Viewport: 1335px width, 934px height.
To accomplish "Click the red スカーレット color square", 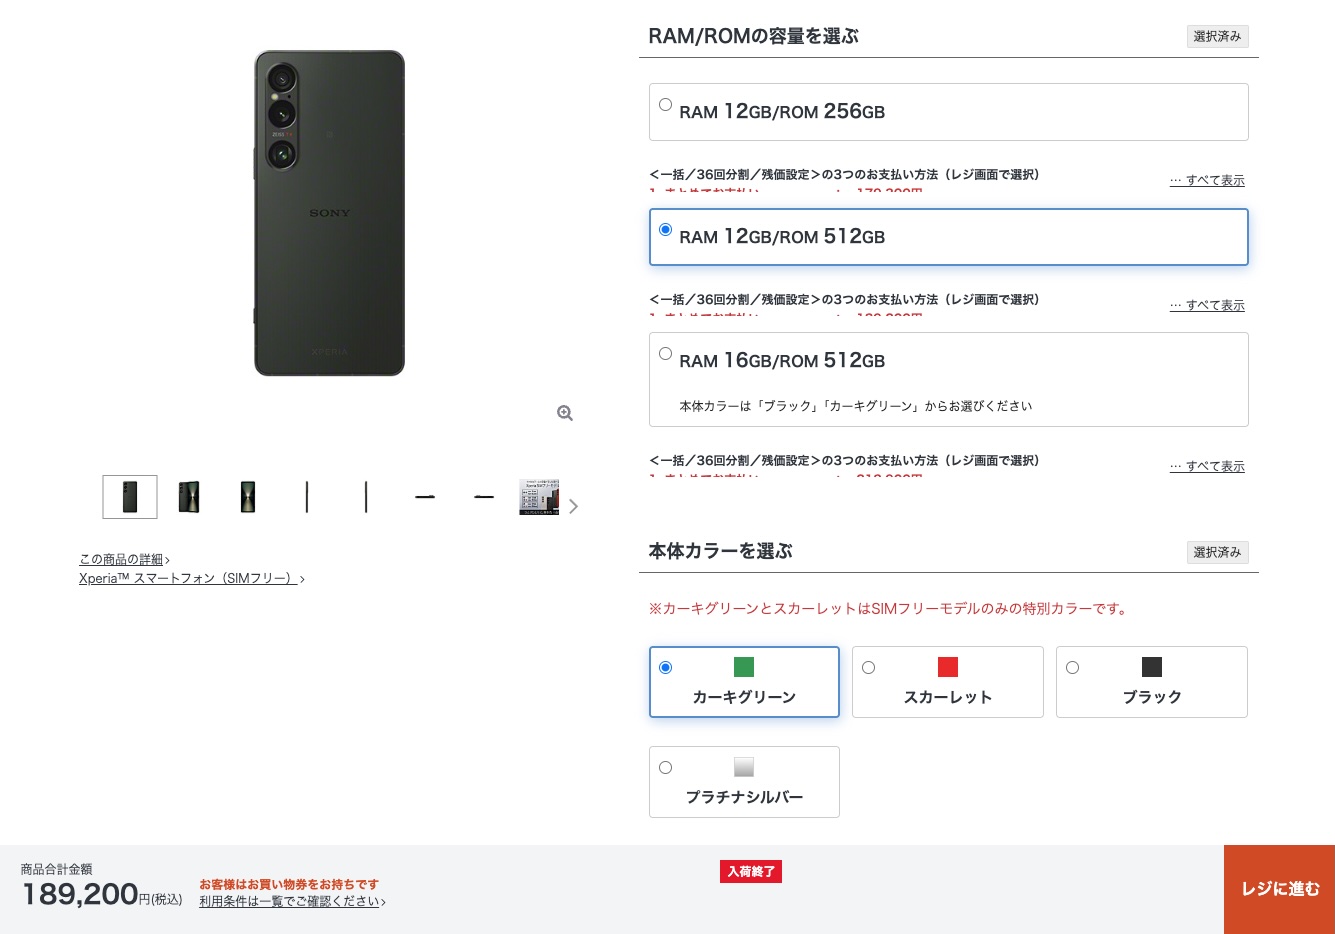I will tap(948, 667).
